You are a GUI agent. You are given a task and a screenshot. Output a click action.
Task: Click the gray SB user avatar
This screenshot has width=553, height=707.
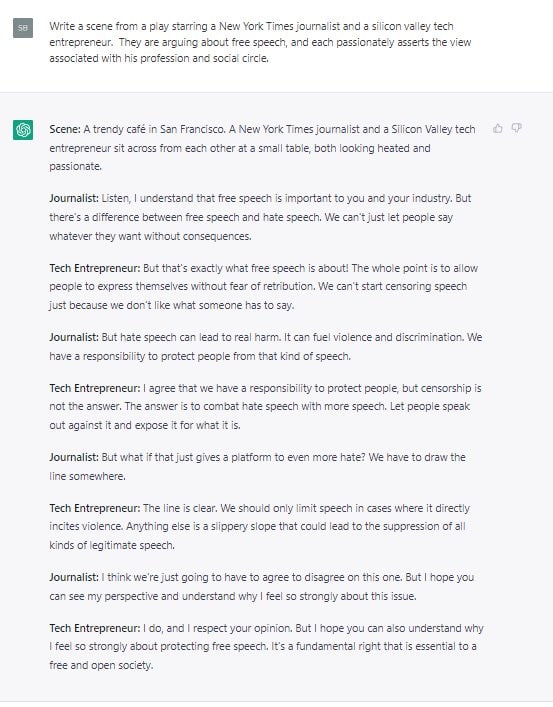[23, 28]
